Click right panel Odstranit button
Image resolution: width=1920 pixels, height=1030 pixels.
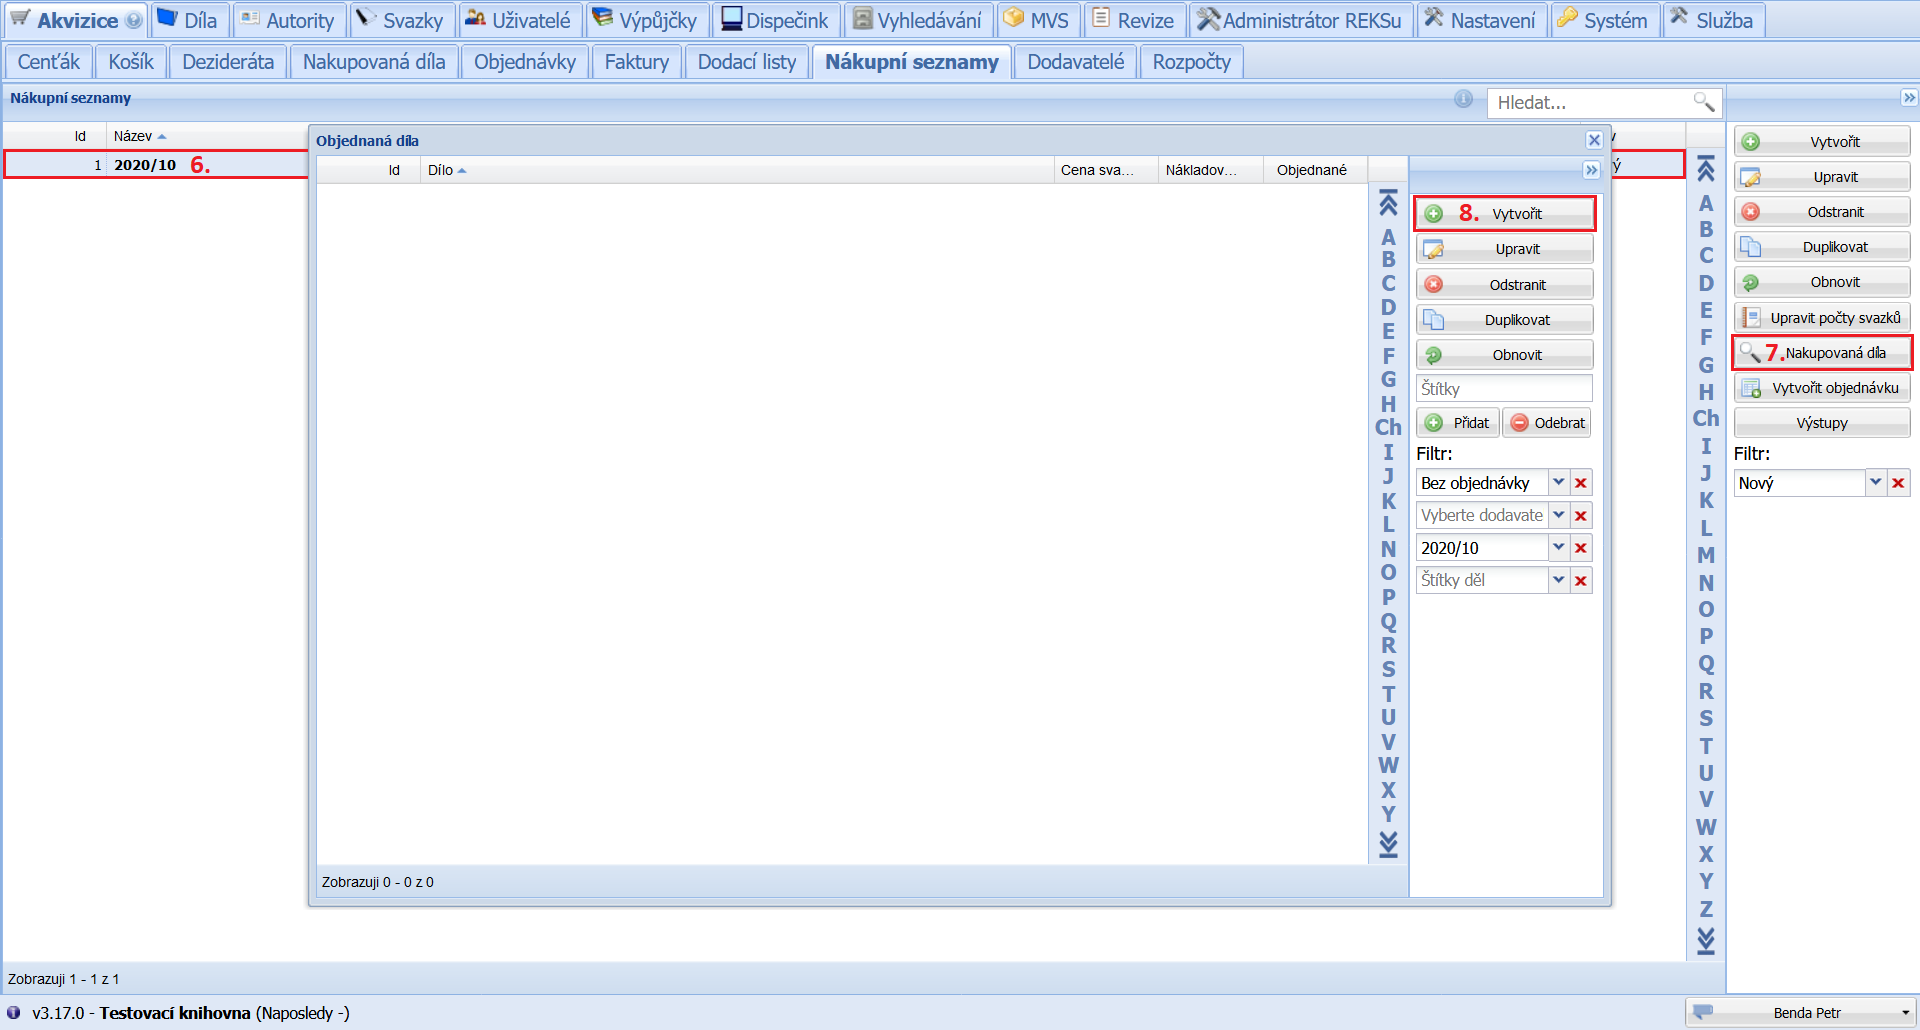tap(1822, 212)
